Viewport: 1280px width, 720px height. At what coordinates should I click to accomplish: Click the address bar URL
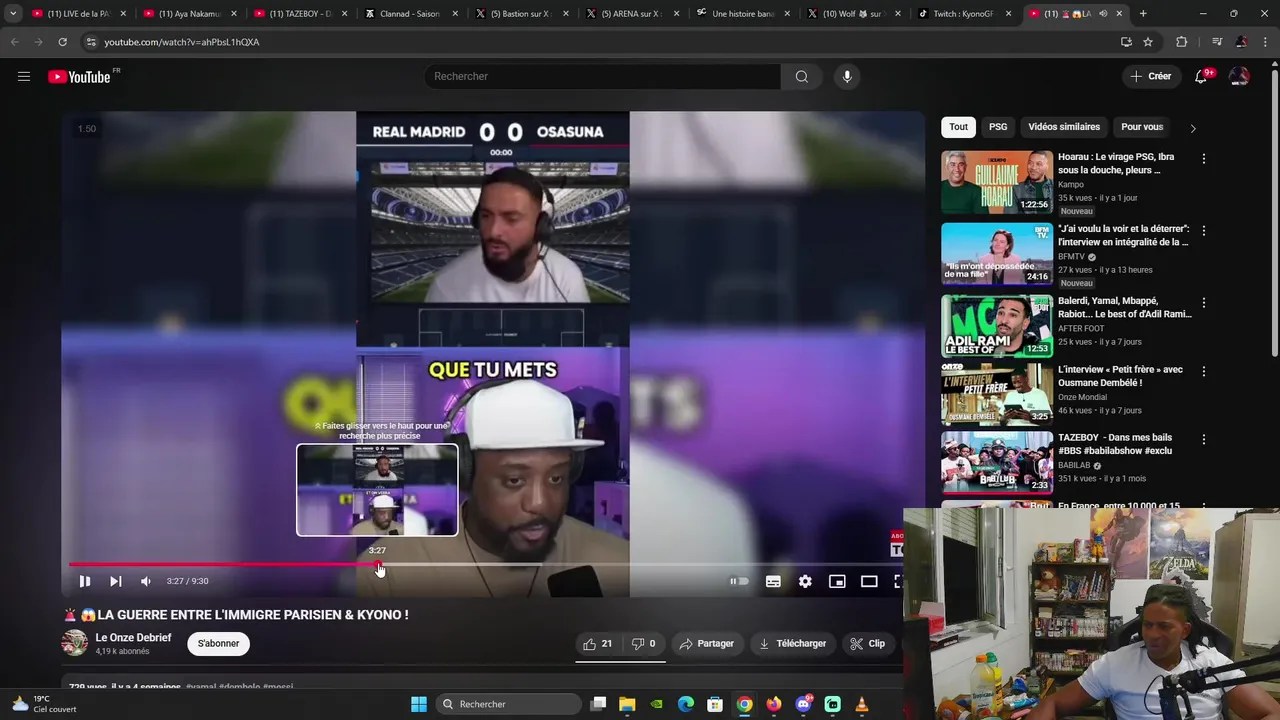point(182,42)
